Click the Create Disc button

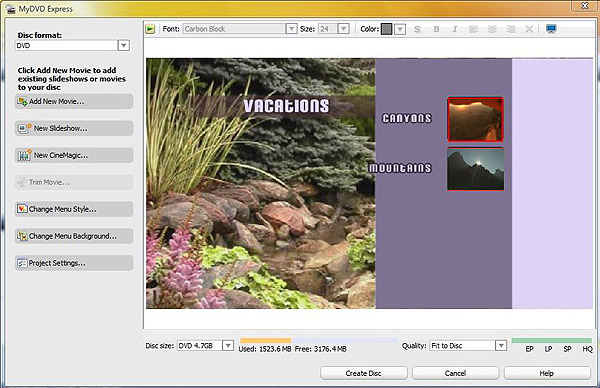click(x=364, y=373)
